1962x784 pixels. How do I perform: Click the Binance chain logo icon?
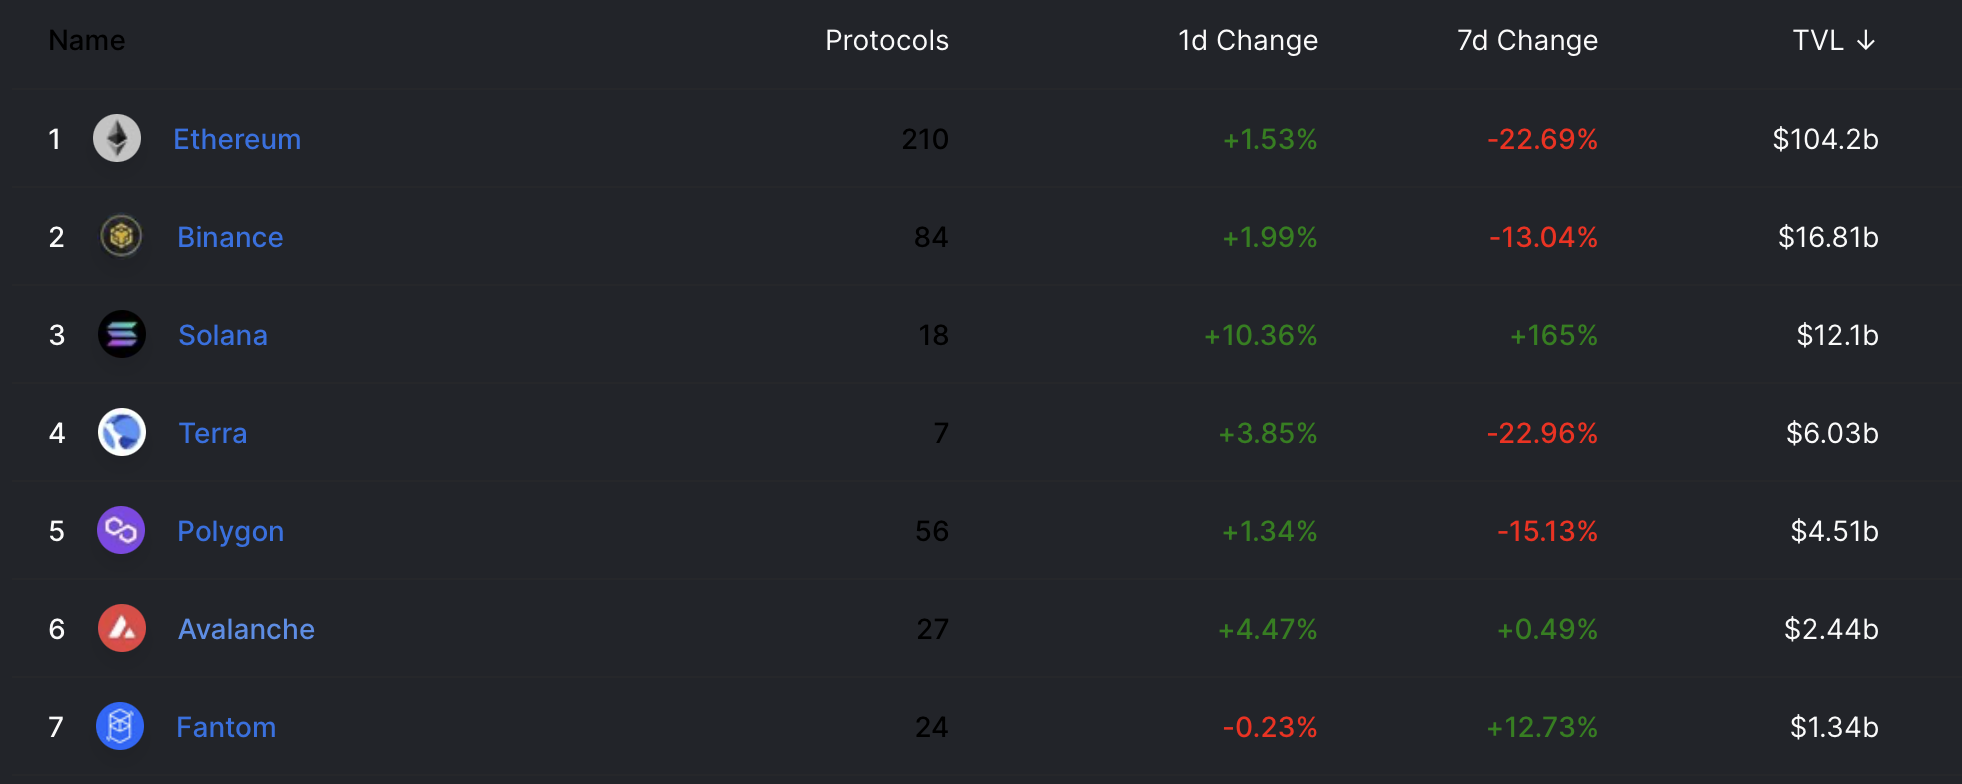[121, 236]
